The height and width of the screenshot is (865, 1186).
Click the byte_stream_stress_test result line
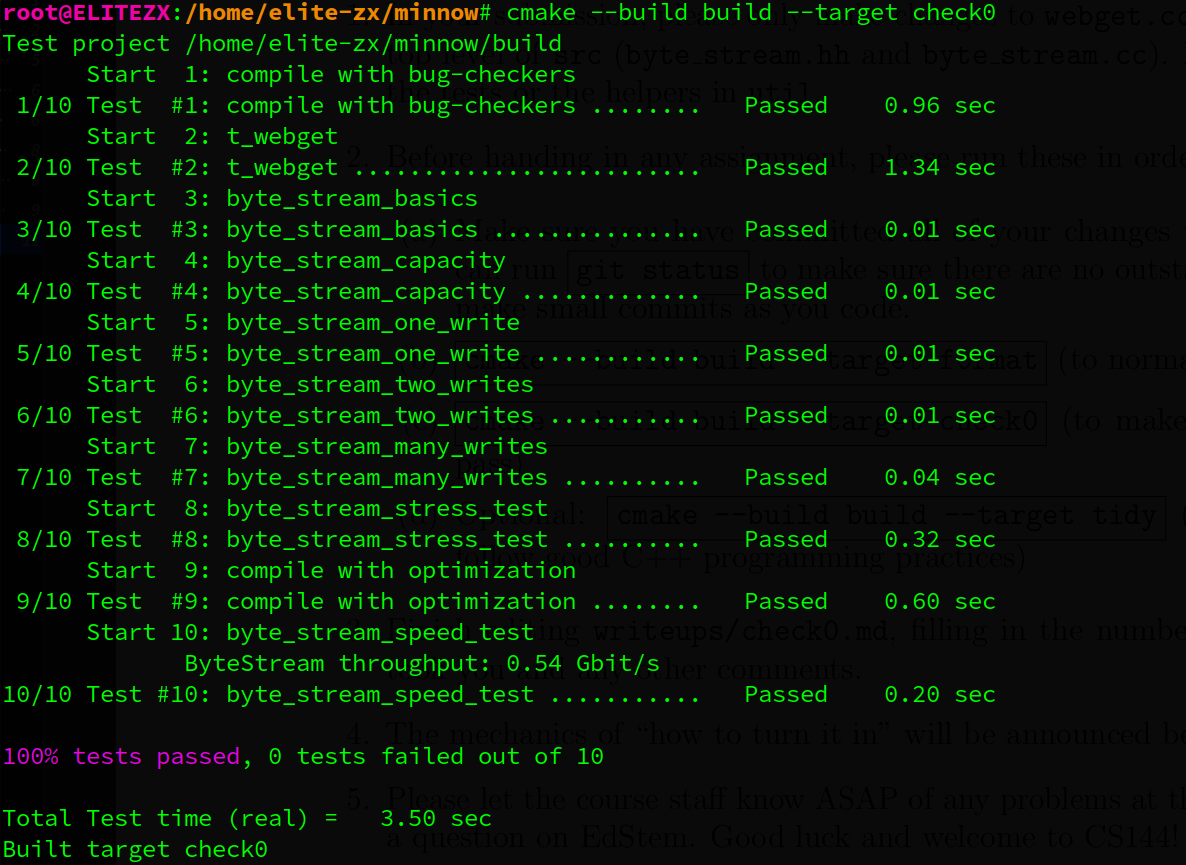coord(505,540)
